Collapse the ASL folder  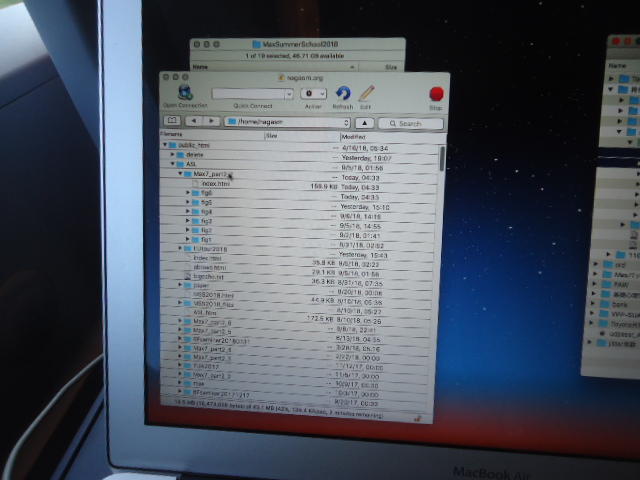[x=173, y=164]
